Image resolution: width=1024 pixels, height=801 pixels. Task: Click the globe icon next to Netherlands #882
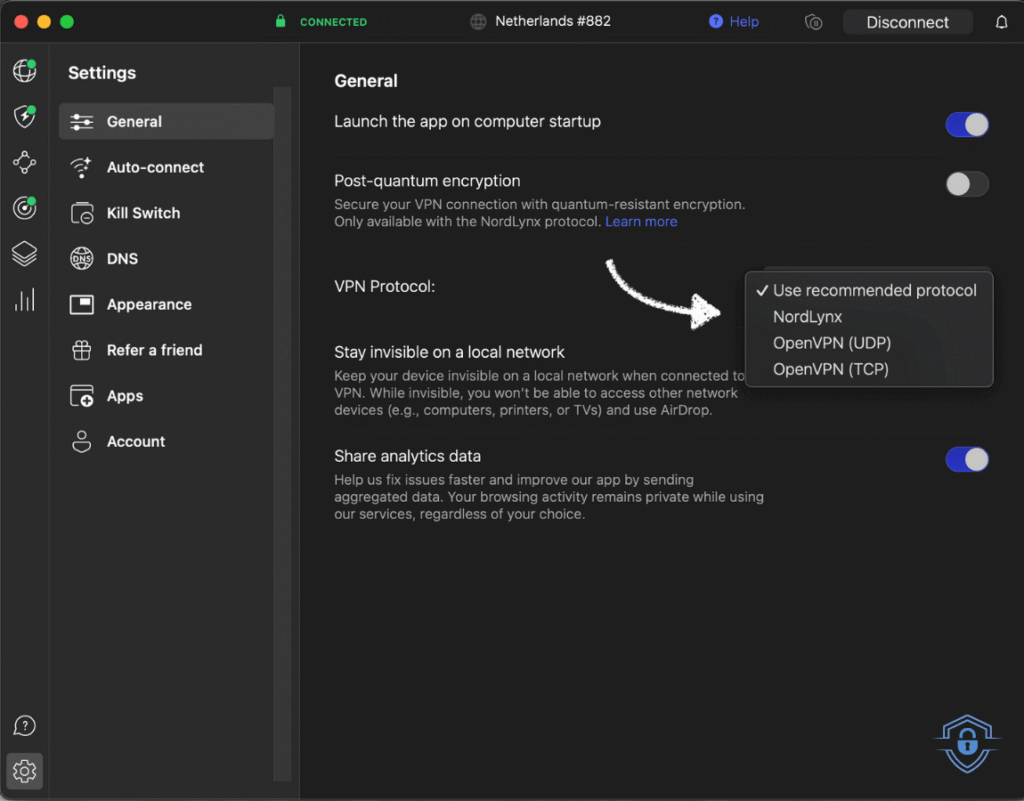pyautogui.click(x=478, y=22)
